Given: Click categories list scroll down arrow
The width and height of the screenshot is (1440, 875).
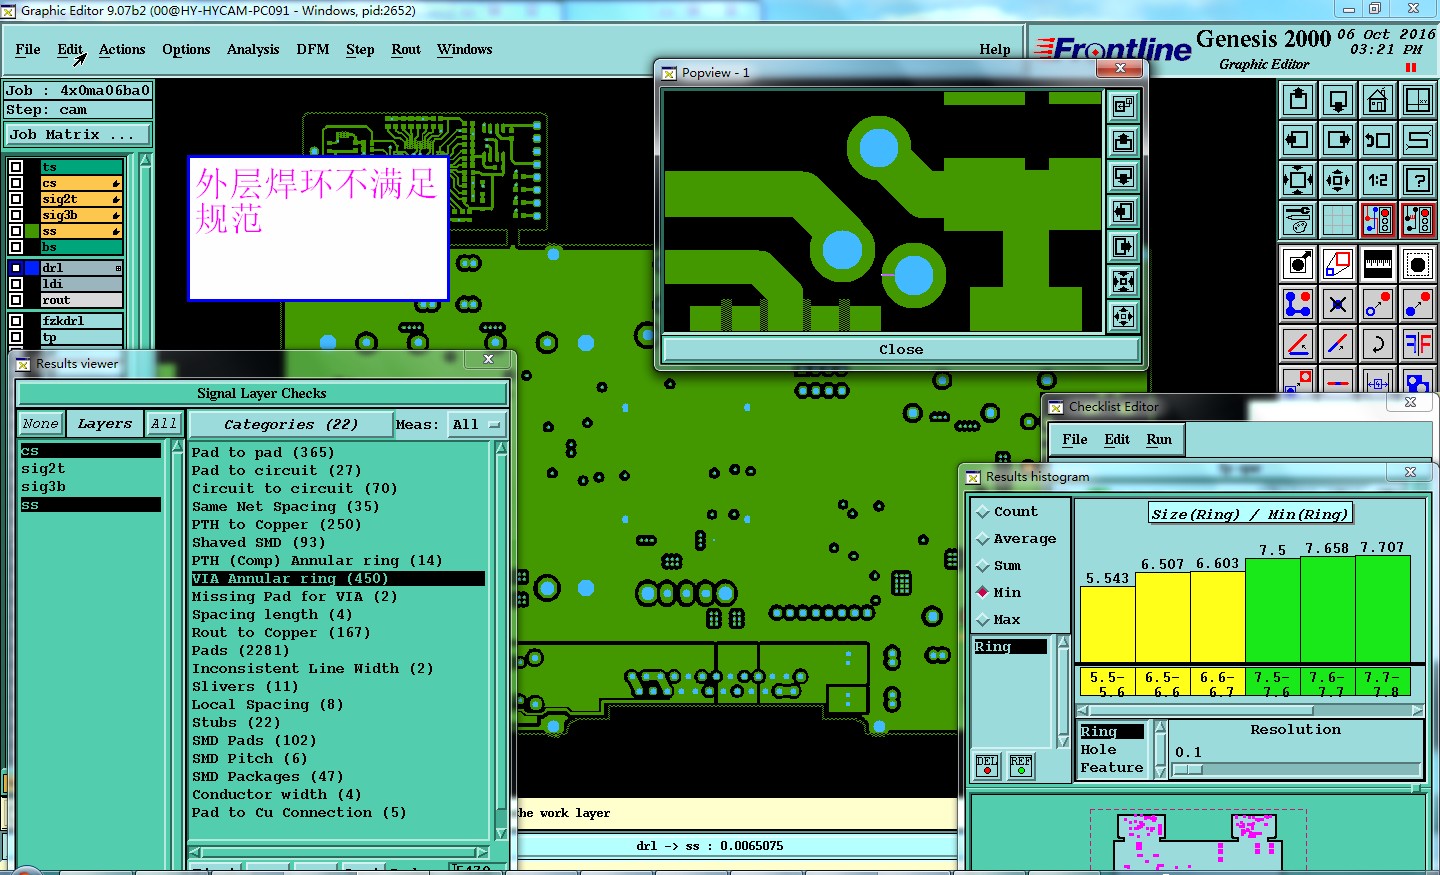Looking at the screenshot, I should point(502,833).
